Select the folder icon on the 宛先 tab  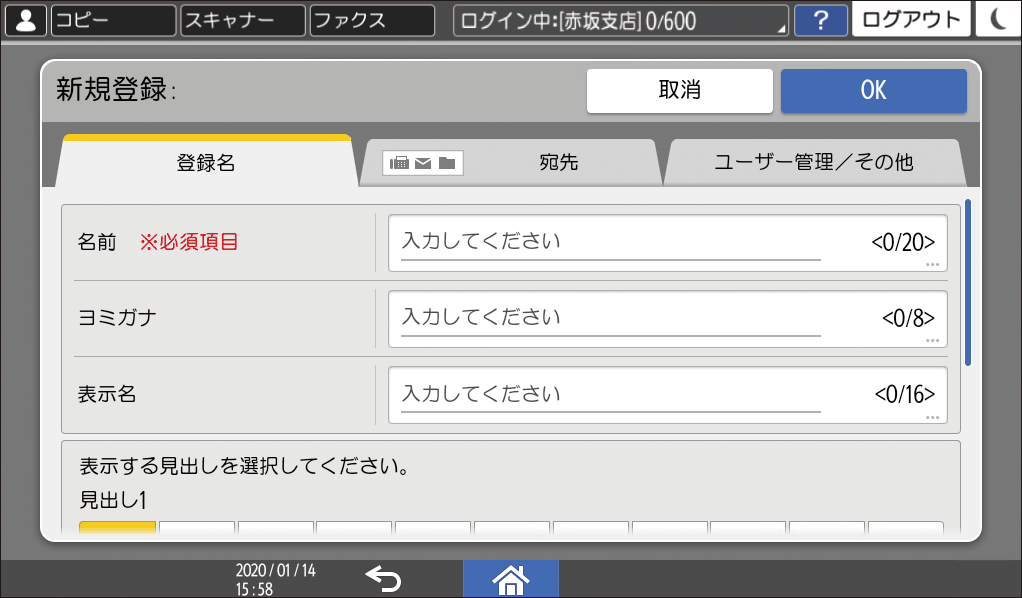point(446,163)
